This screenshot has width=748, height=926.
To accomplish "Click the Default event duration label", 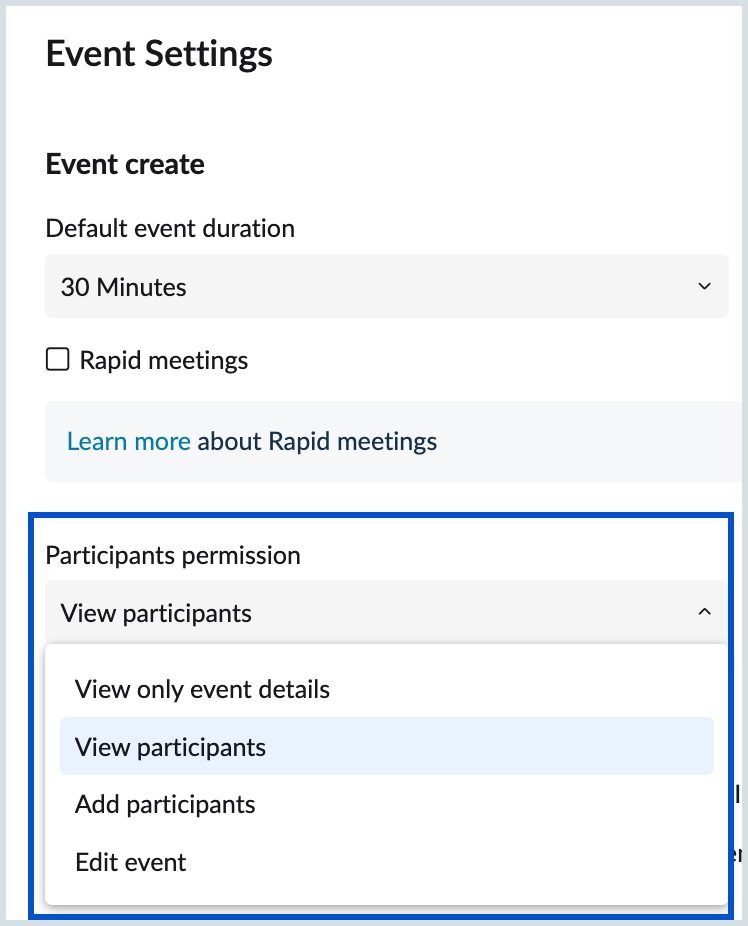I will pyautogui.click(x=170, y=228).
